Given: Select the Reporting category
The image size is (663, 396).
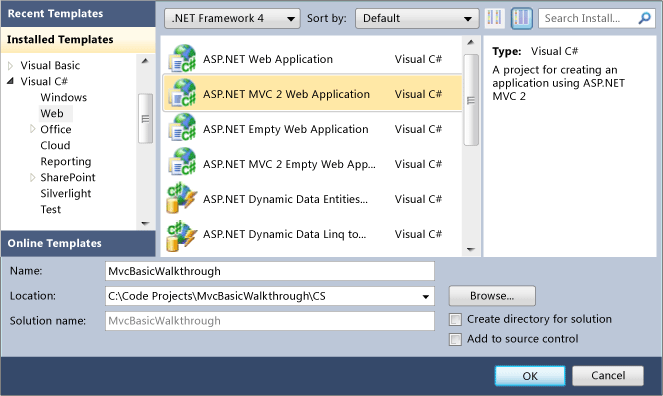Looking at the screenshot, I should coord(66,161).
